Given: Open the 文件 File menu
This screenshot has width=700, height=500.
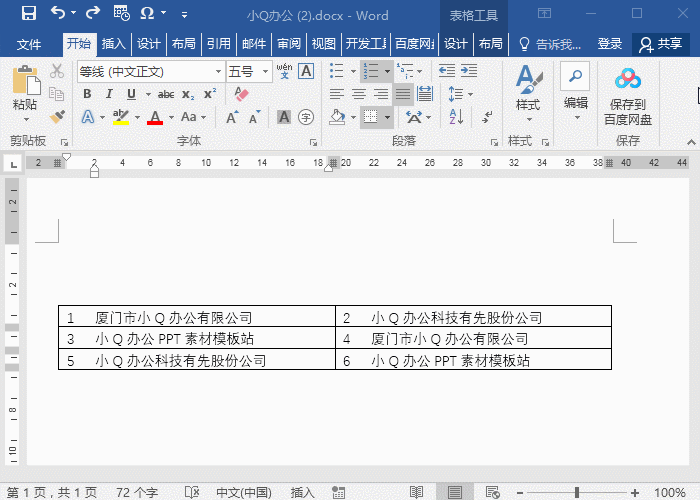Looking at the screenshot, I should coord(29,44).
